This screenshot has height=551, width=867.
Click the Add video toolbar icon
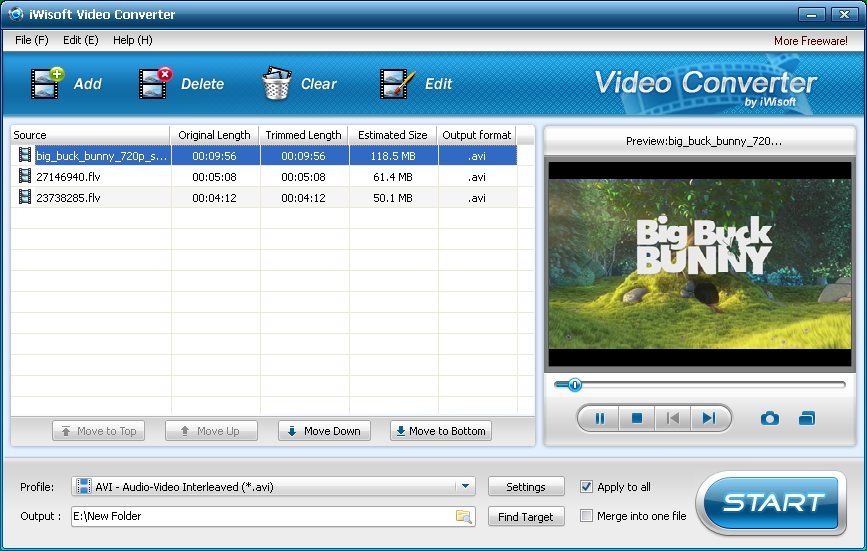(48, 83)
